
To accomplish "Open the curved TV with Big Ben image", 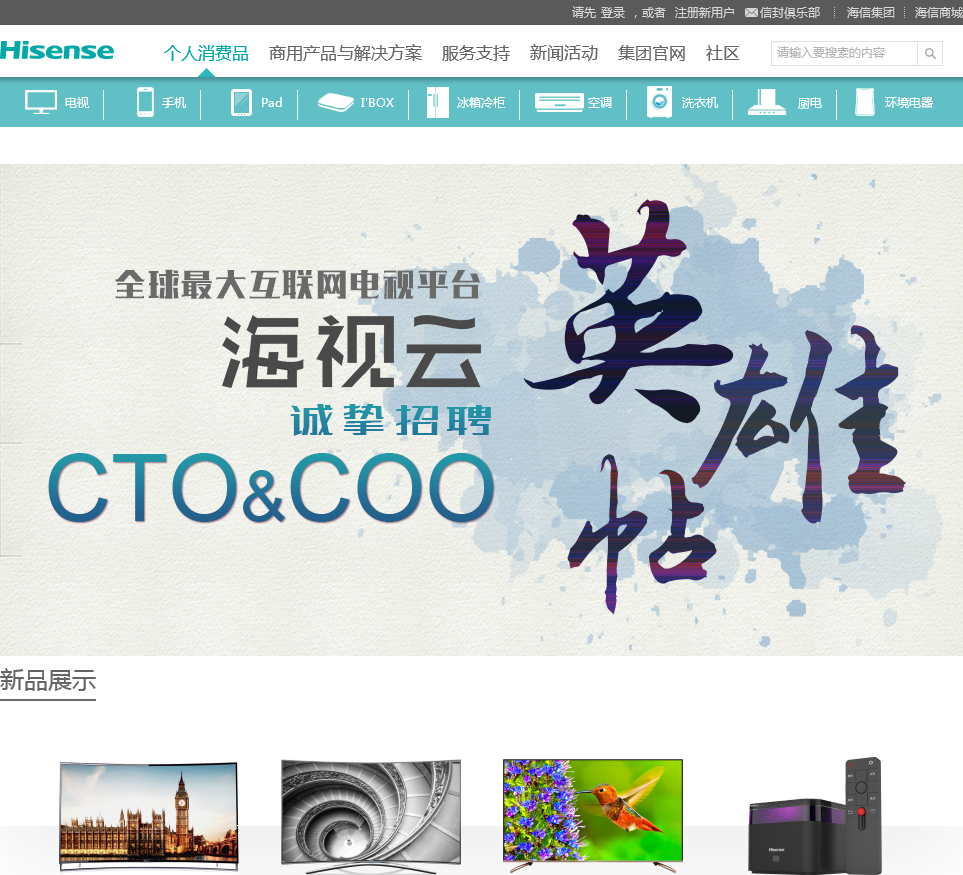I will point(149,815).
